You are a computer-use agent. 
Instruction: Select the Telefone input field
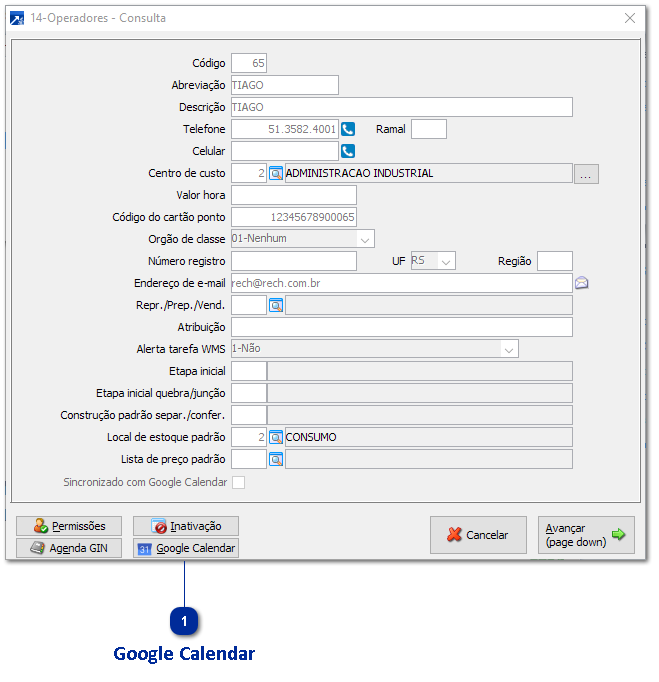pyautogui.click(x=285, y=129)
